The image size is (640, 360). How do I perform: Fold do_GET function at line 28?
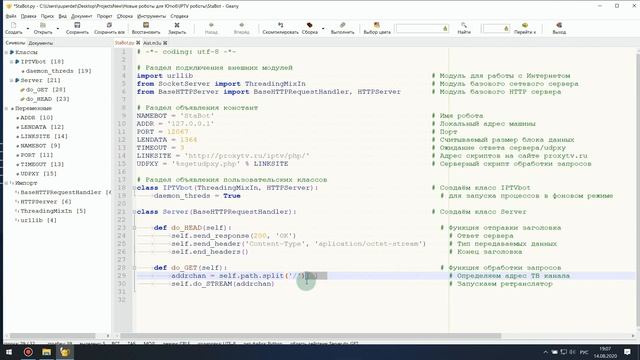134,268
